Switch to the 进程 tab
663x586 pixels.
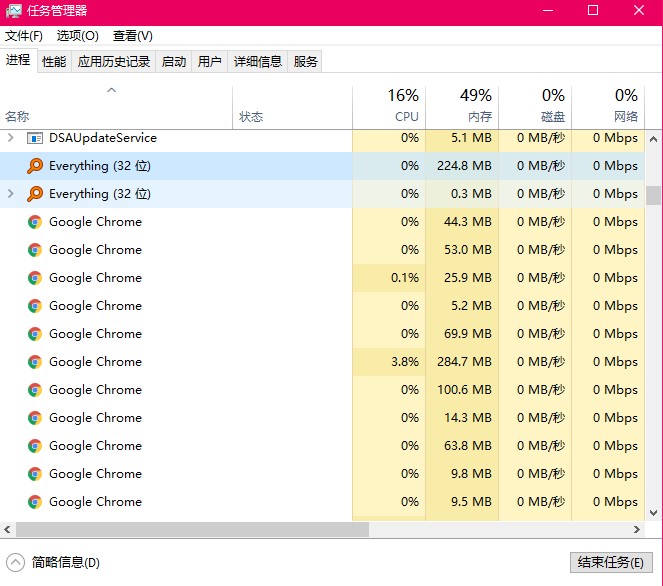tap(18, 60)
